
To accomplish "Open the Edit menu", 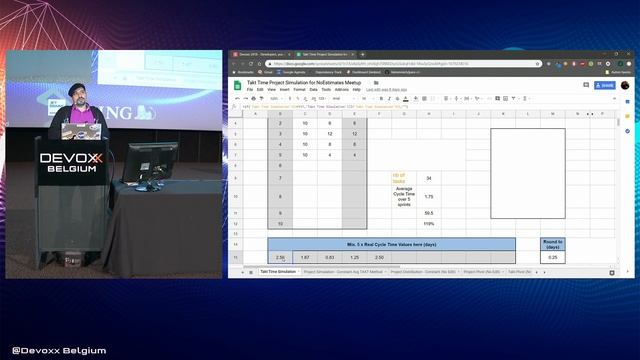I will pos(260,89).
